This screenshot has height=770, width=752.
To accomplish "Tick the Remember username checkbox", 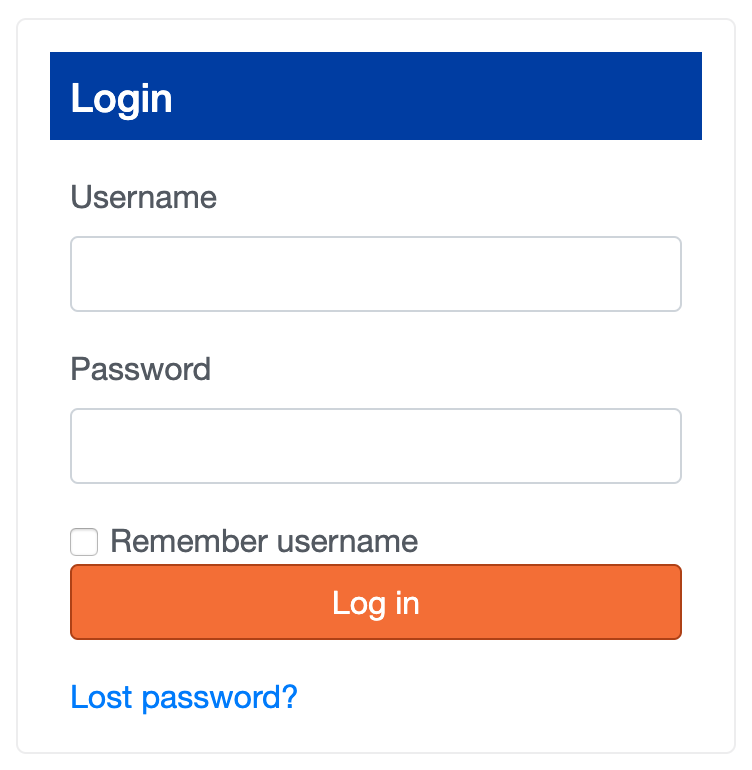I will pyautogui.click(x=84, y=542).
